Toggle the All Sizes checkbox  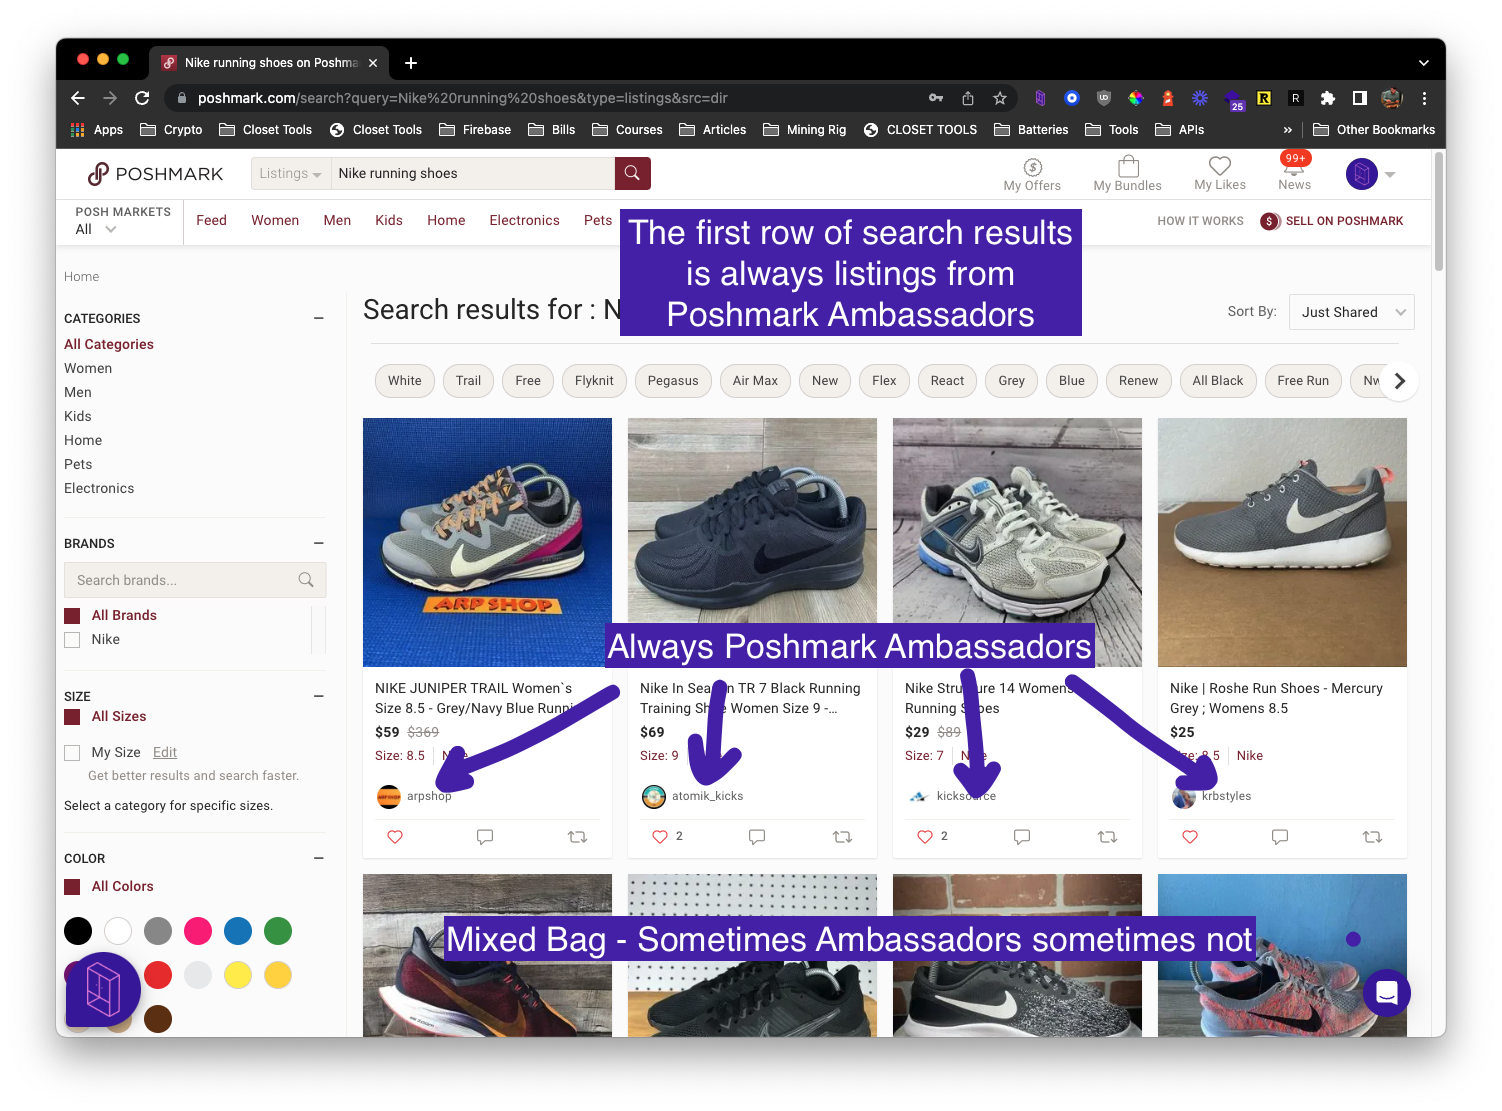point(72,717)
